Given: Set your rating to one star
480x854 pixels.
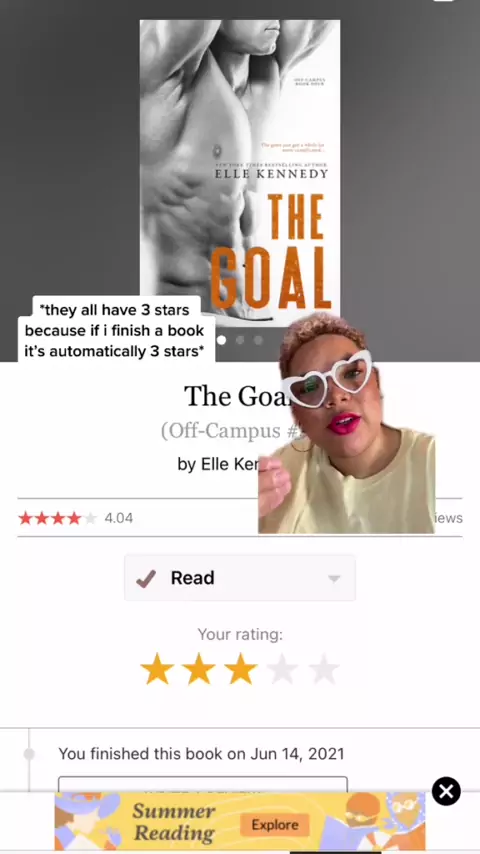Looking at the screenshot, I should 157,669.
